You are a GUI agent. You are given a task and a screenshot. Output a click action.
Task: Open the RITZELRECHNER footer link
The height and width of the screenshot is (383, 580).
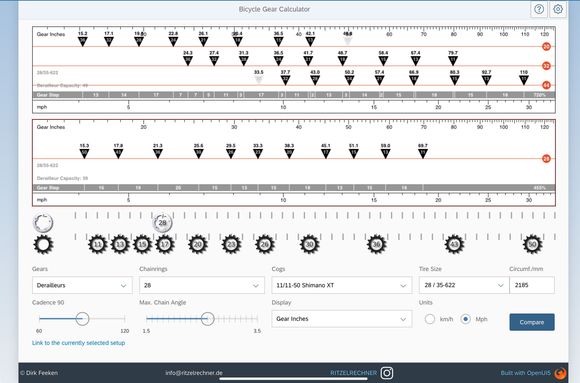click(x=353, y=373)
